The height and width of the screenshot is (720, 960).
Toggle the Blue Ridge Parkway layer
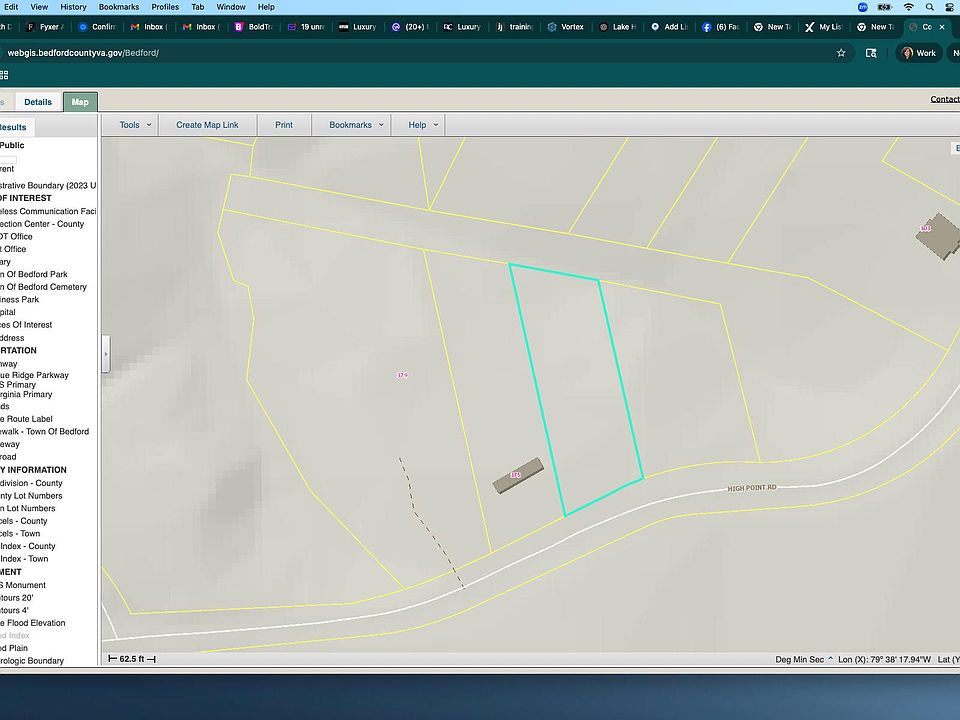[x=35, y=375]
